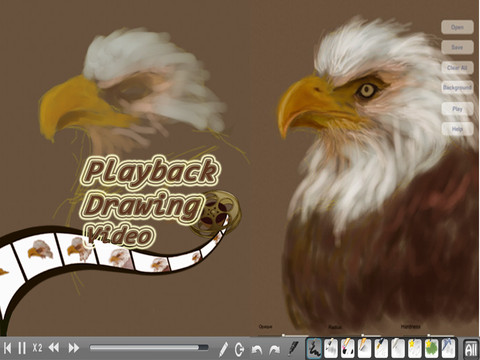Click the skip to start playback button
This screenshot has width=480, height=360.
click(8, 348)
